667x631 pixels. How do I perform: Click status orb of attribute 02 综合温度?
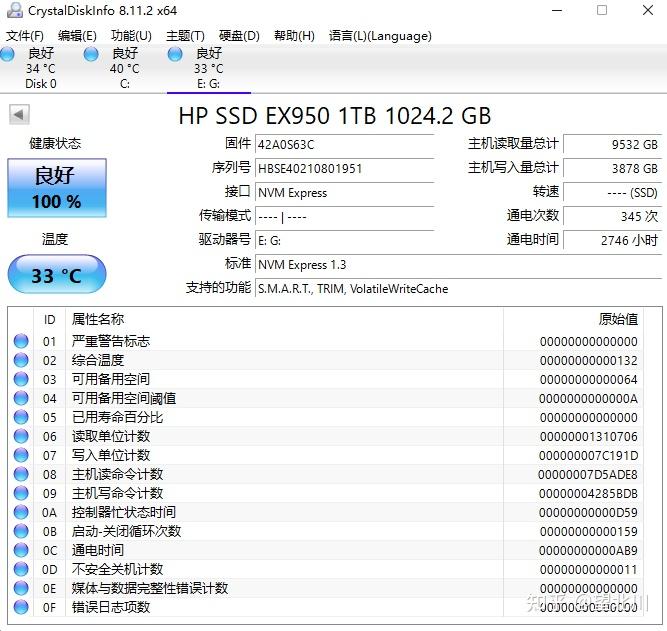[x=21, y=360]
